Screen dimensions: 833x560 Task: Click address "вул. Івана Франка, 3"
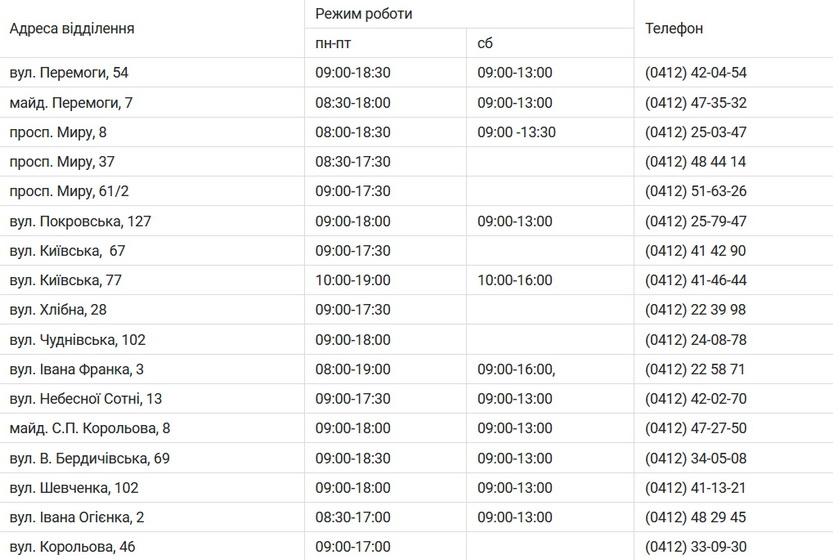click(x=77, y=369)
